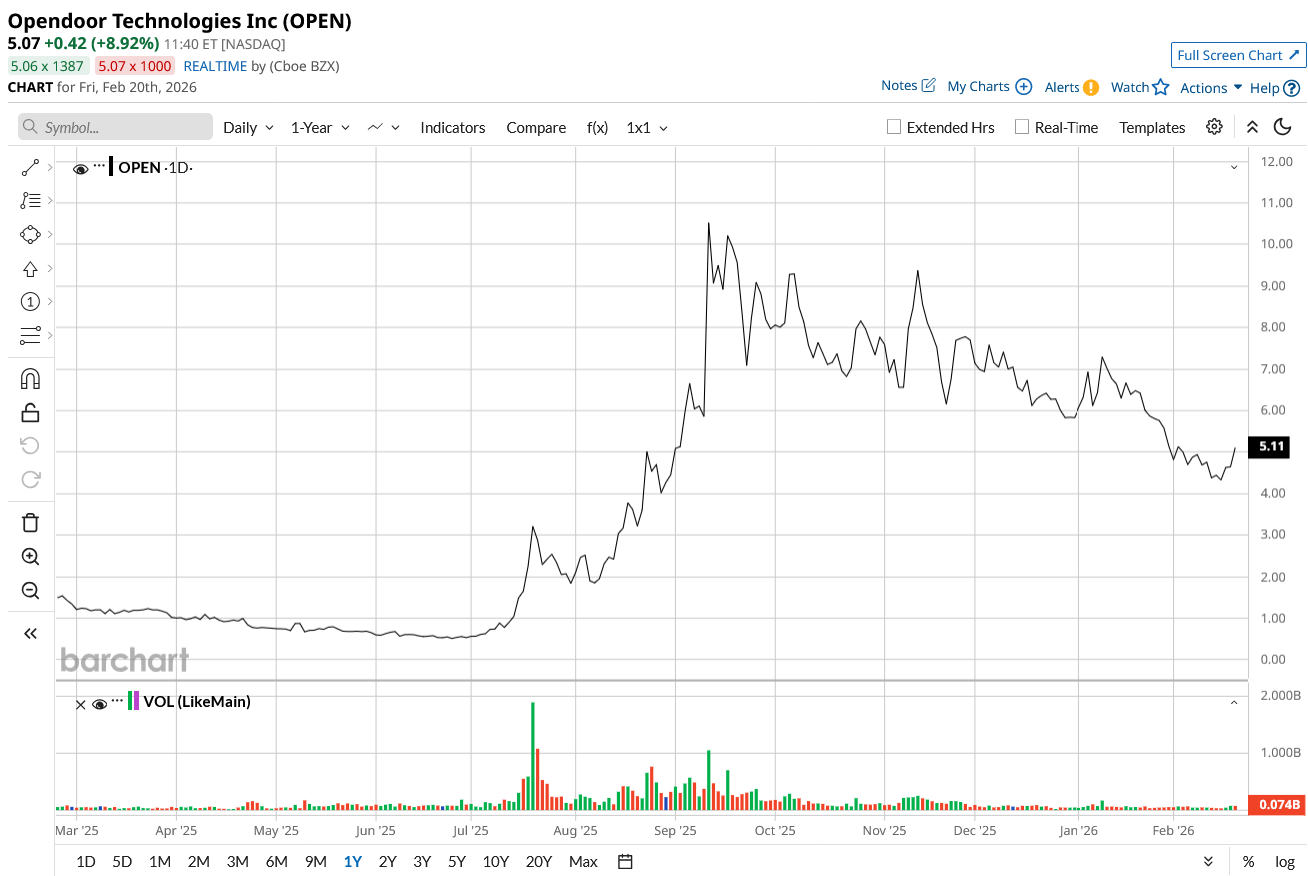1308x876 pixels.
Task: Select the 5D time range
Action: click(x=122, y=862)
